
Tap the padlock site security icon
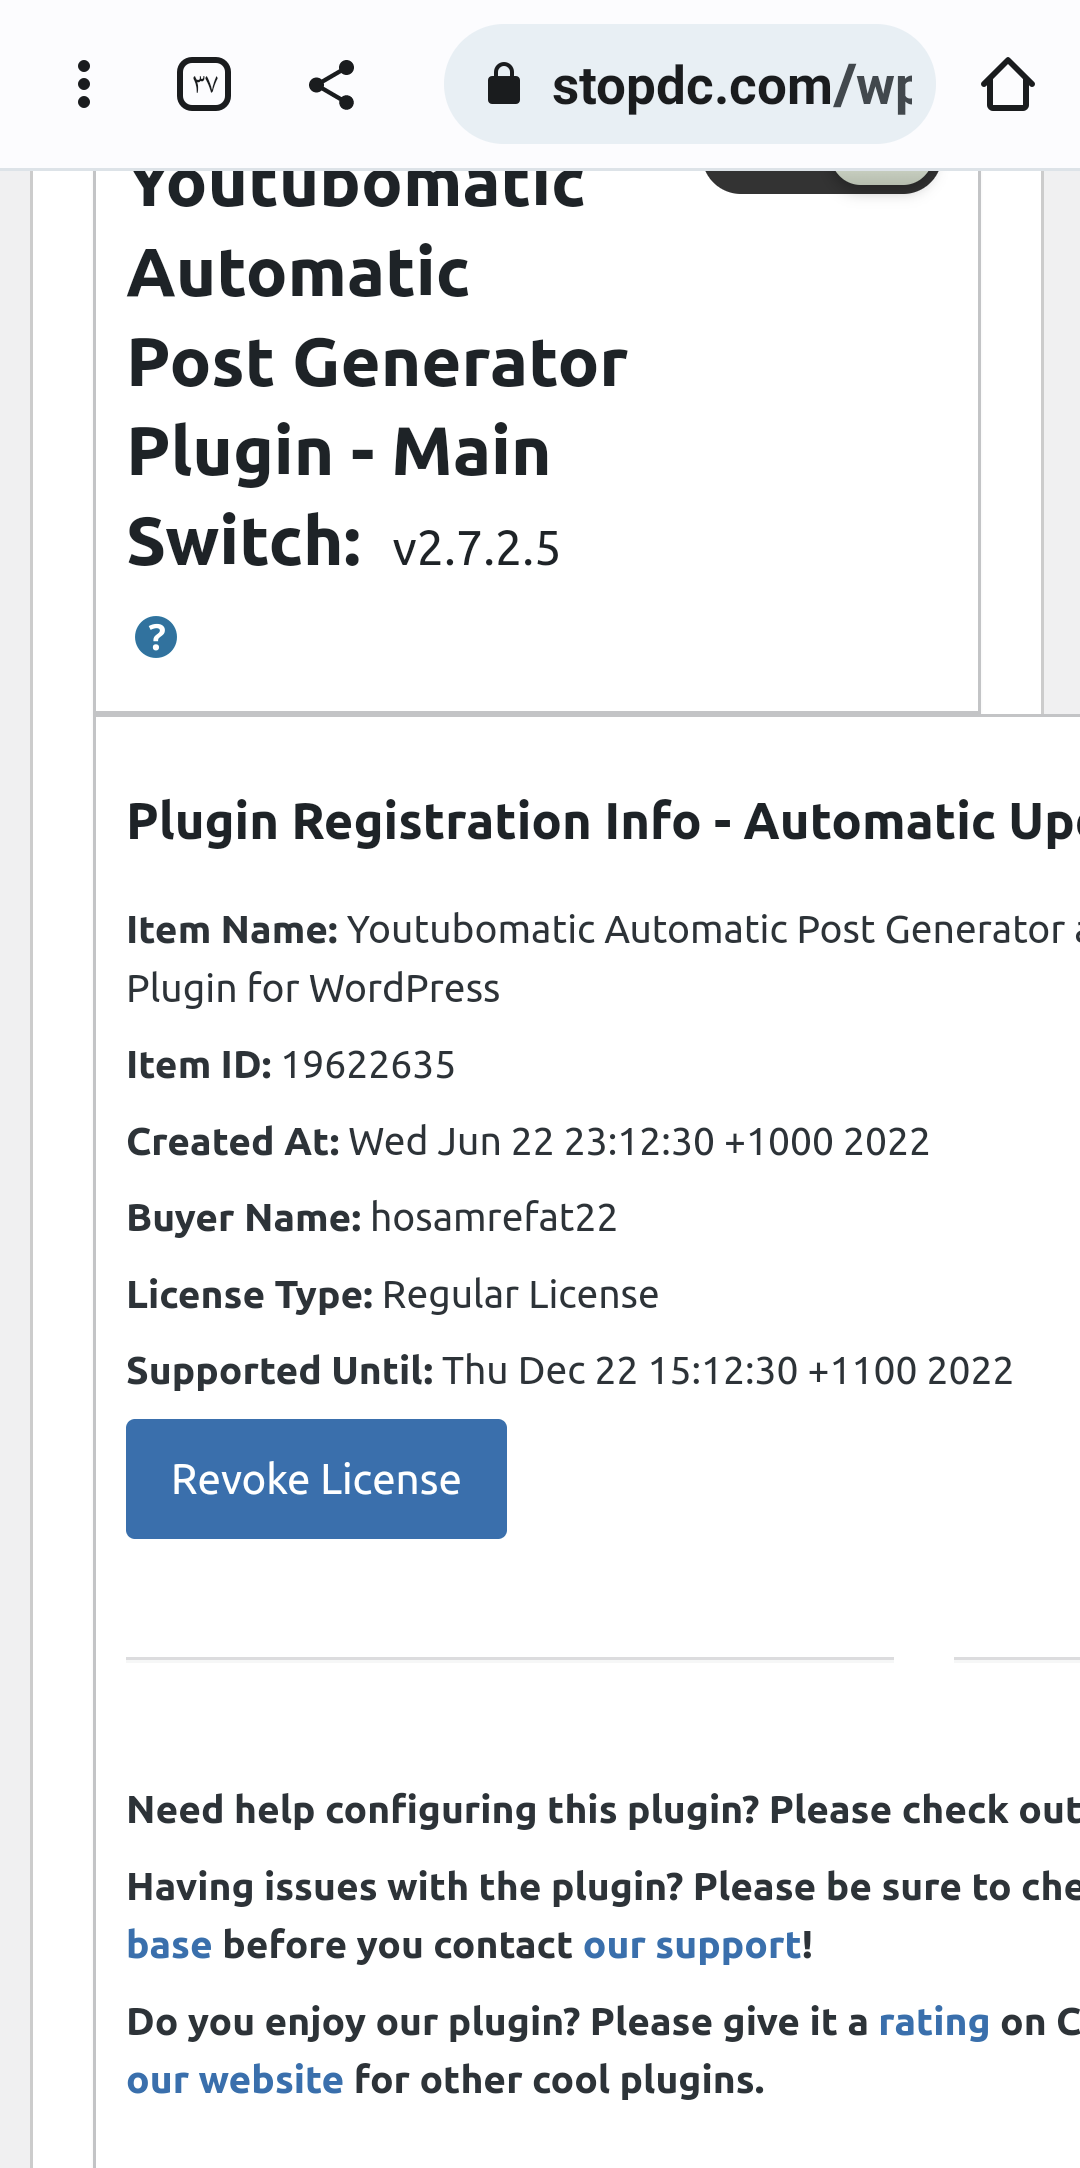pyautogui.click(x=504, y=84)
